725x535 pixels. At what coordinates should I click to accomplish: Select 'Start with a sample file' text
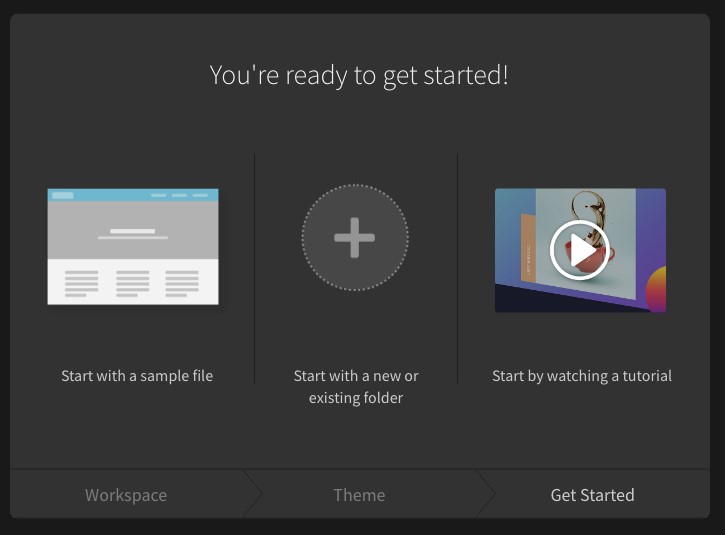pos(137,376)
